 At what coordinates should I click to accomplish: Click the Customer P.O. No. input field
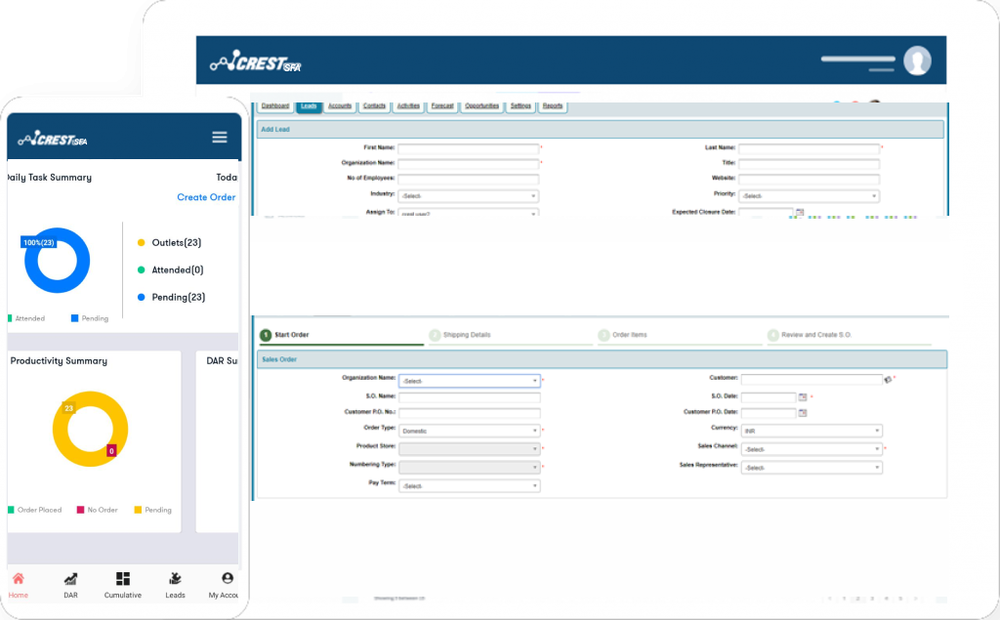pyautogui.click(x=469, y=413)
